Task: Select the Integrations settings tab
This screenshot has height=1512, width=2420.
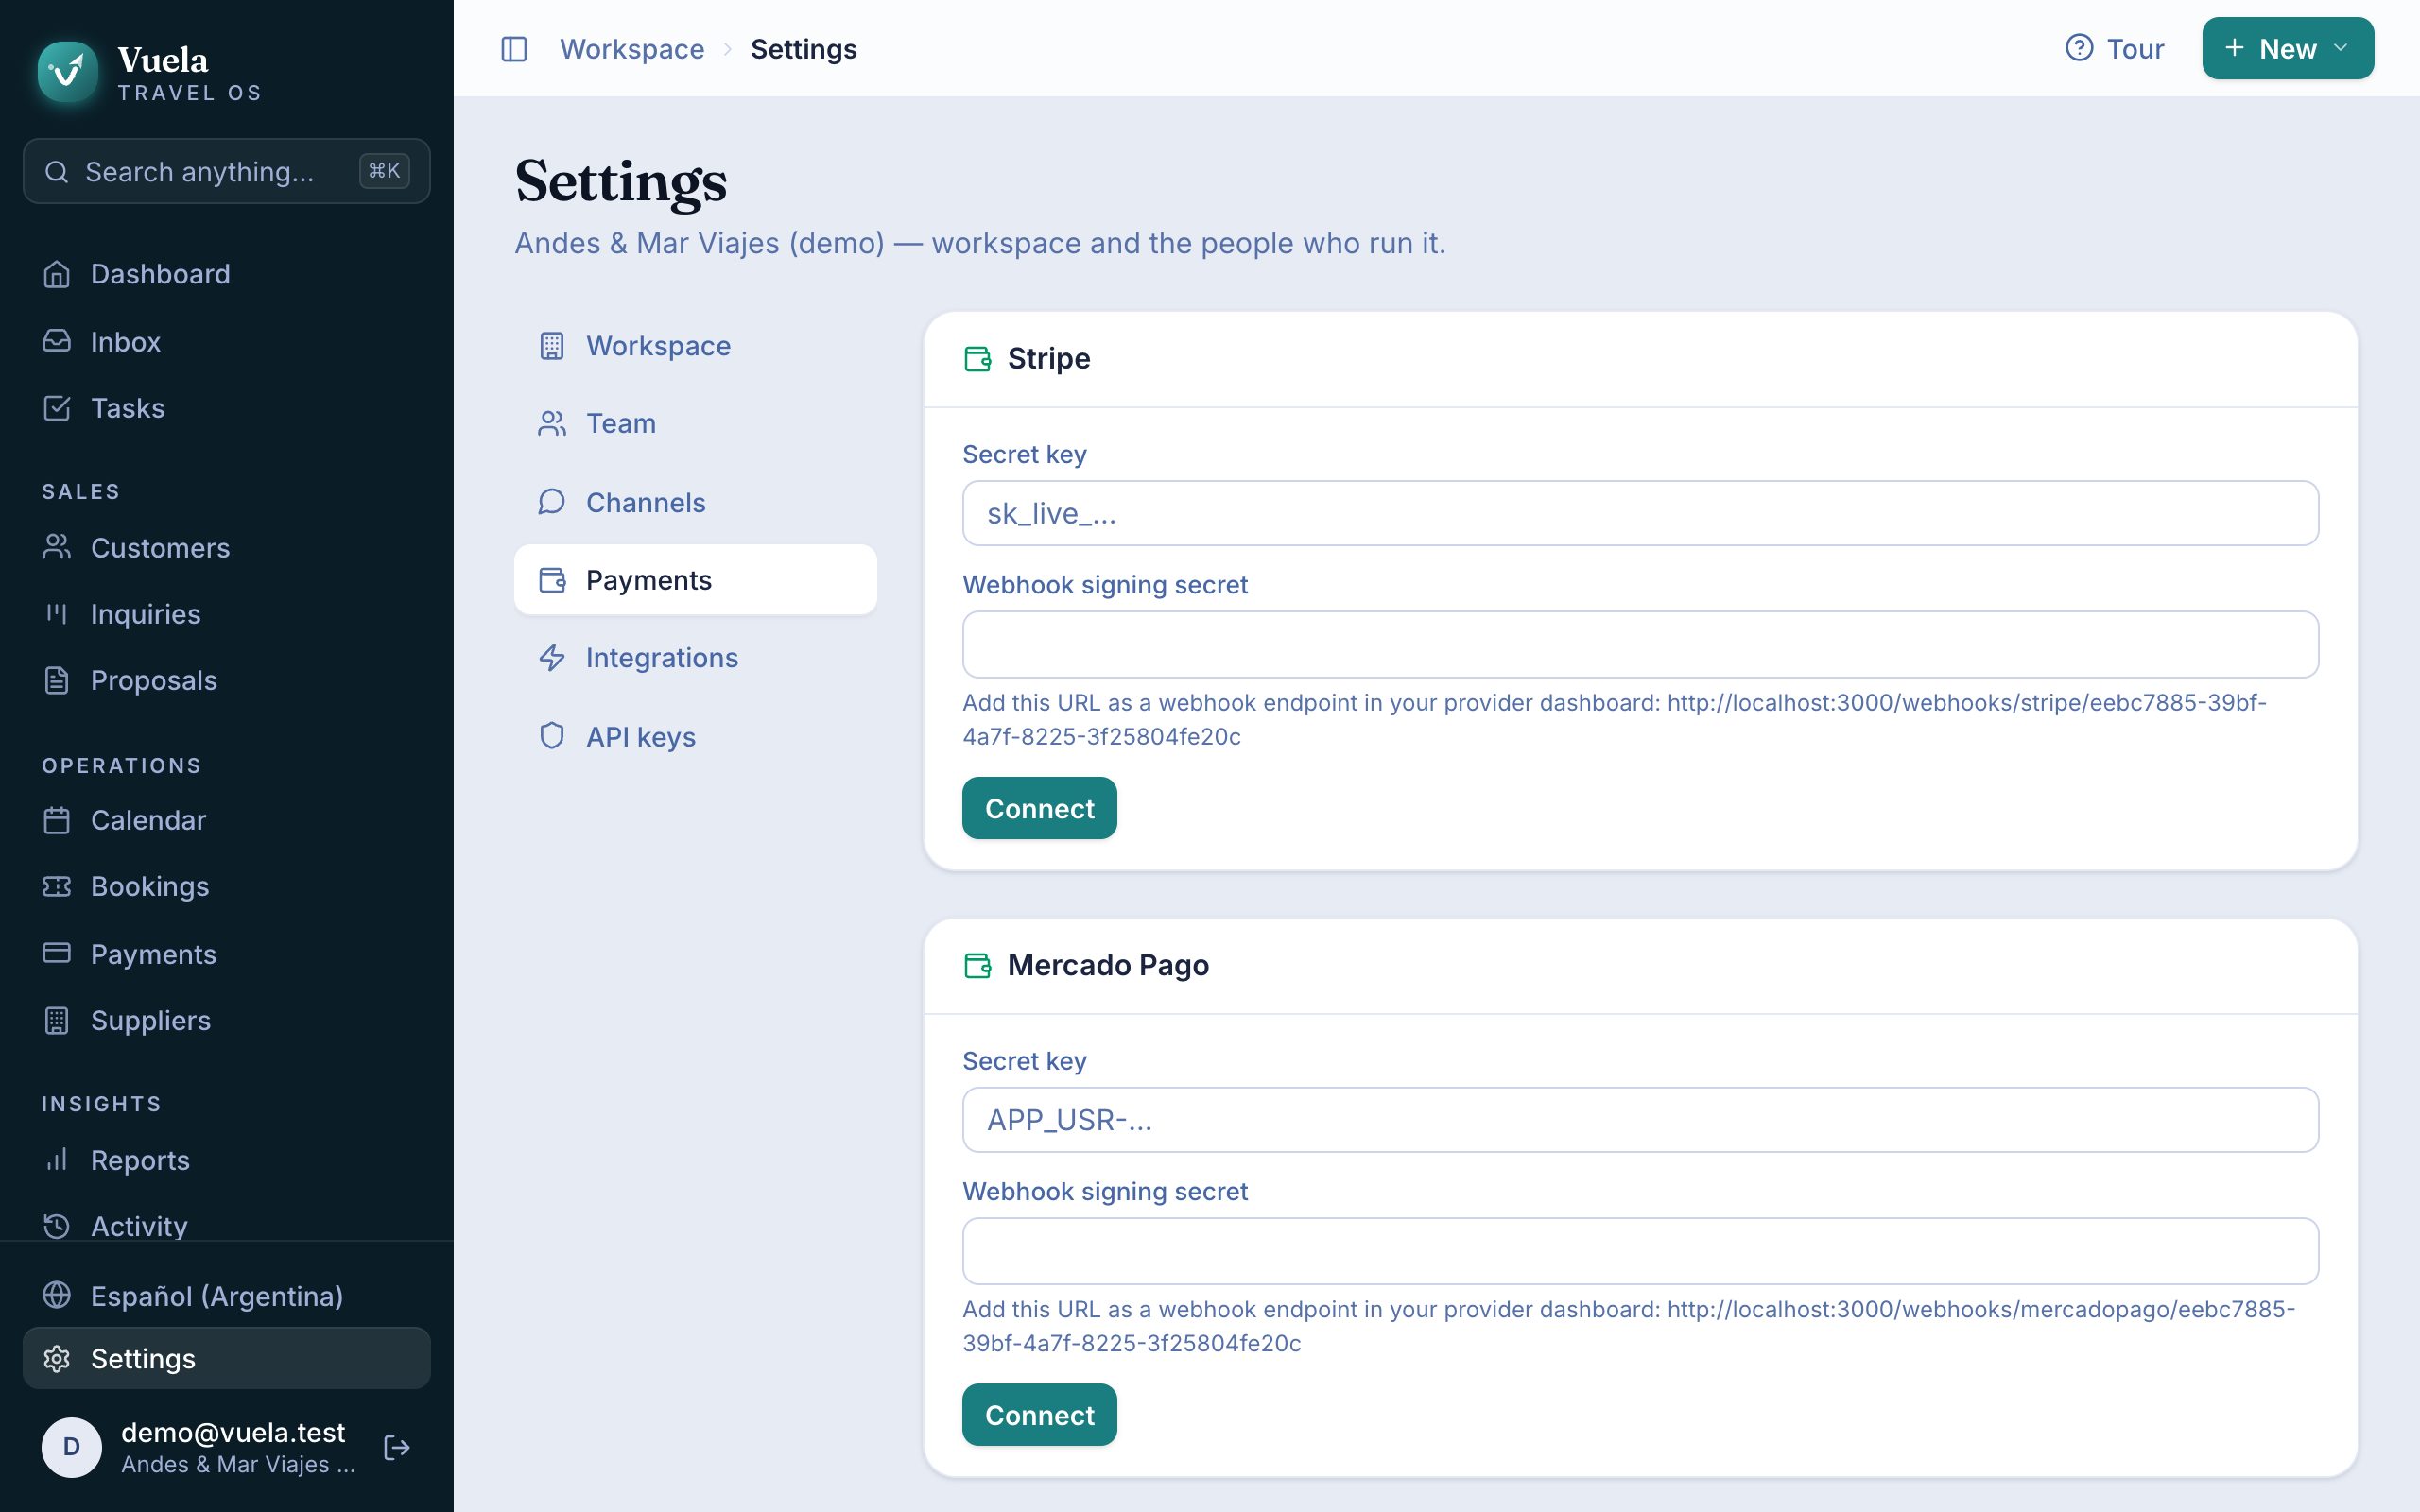Action: point(695,658)
